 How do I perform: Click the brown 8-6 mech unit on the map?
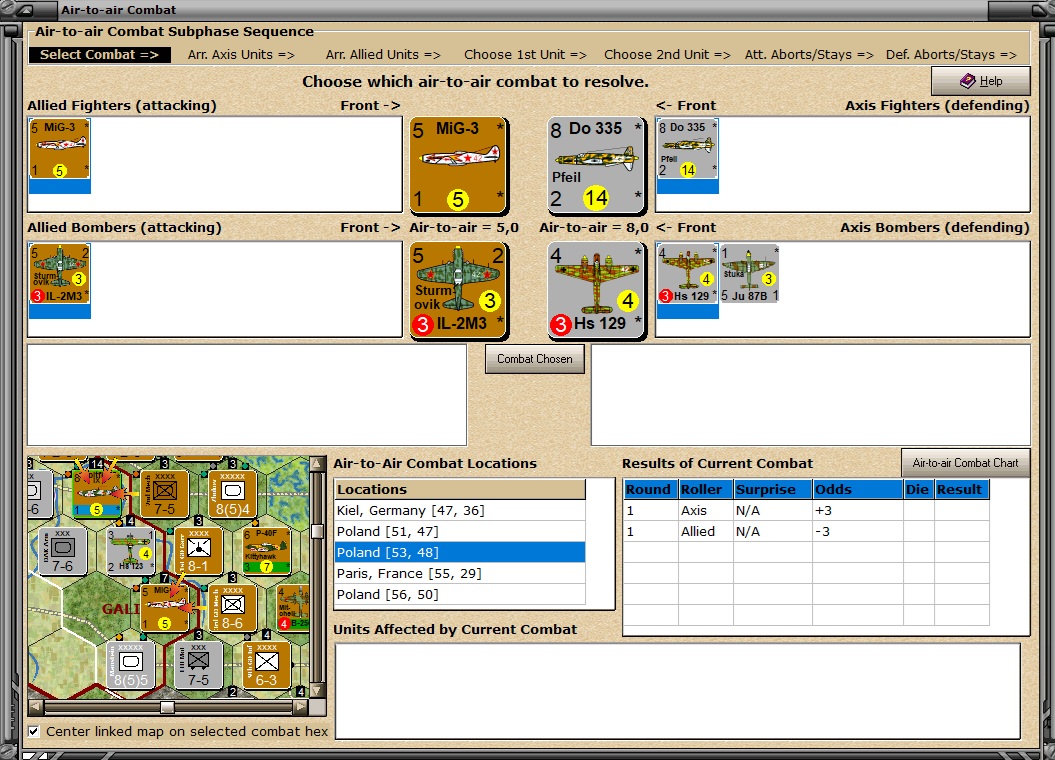[232, 608]
